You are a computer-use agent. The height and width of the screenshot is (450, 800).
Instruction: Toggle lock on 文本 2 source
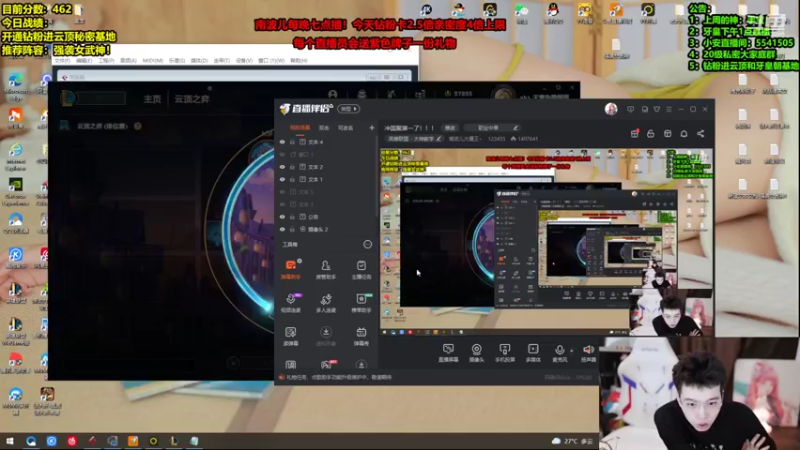point(292,167)
